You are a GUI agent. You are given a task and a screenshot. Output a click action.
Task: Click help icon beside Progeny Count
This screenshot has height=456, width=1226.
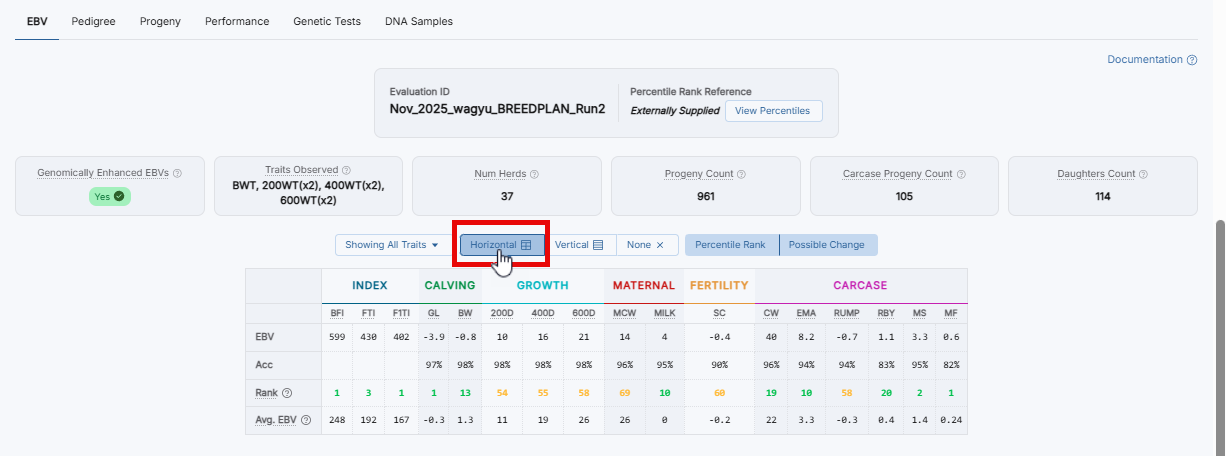(741, 174)
